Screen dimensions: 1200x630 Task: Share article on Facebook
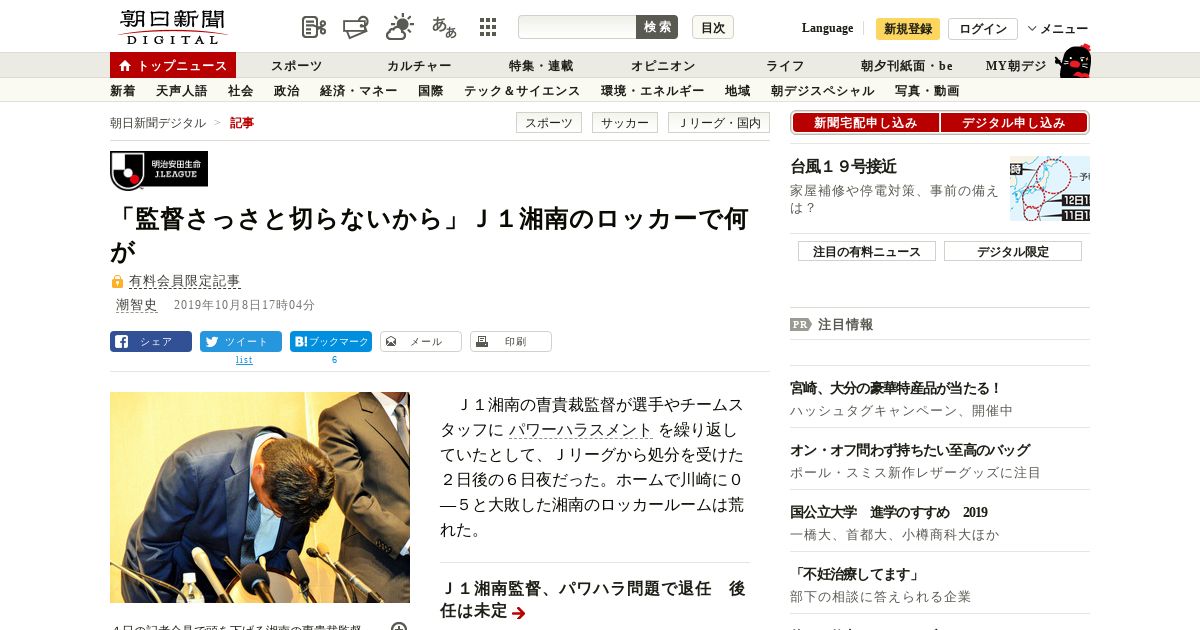[151, 341]
